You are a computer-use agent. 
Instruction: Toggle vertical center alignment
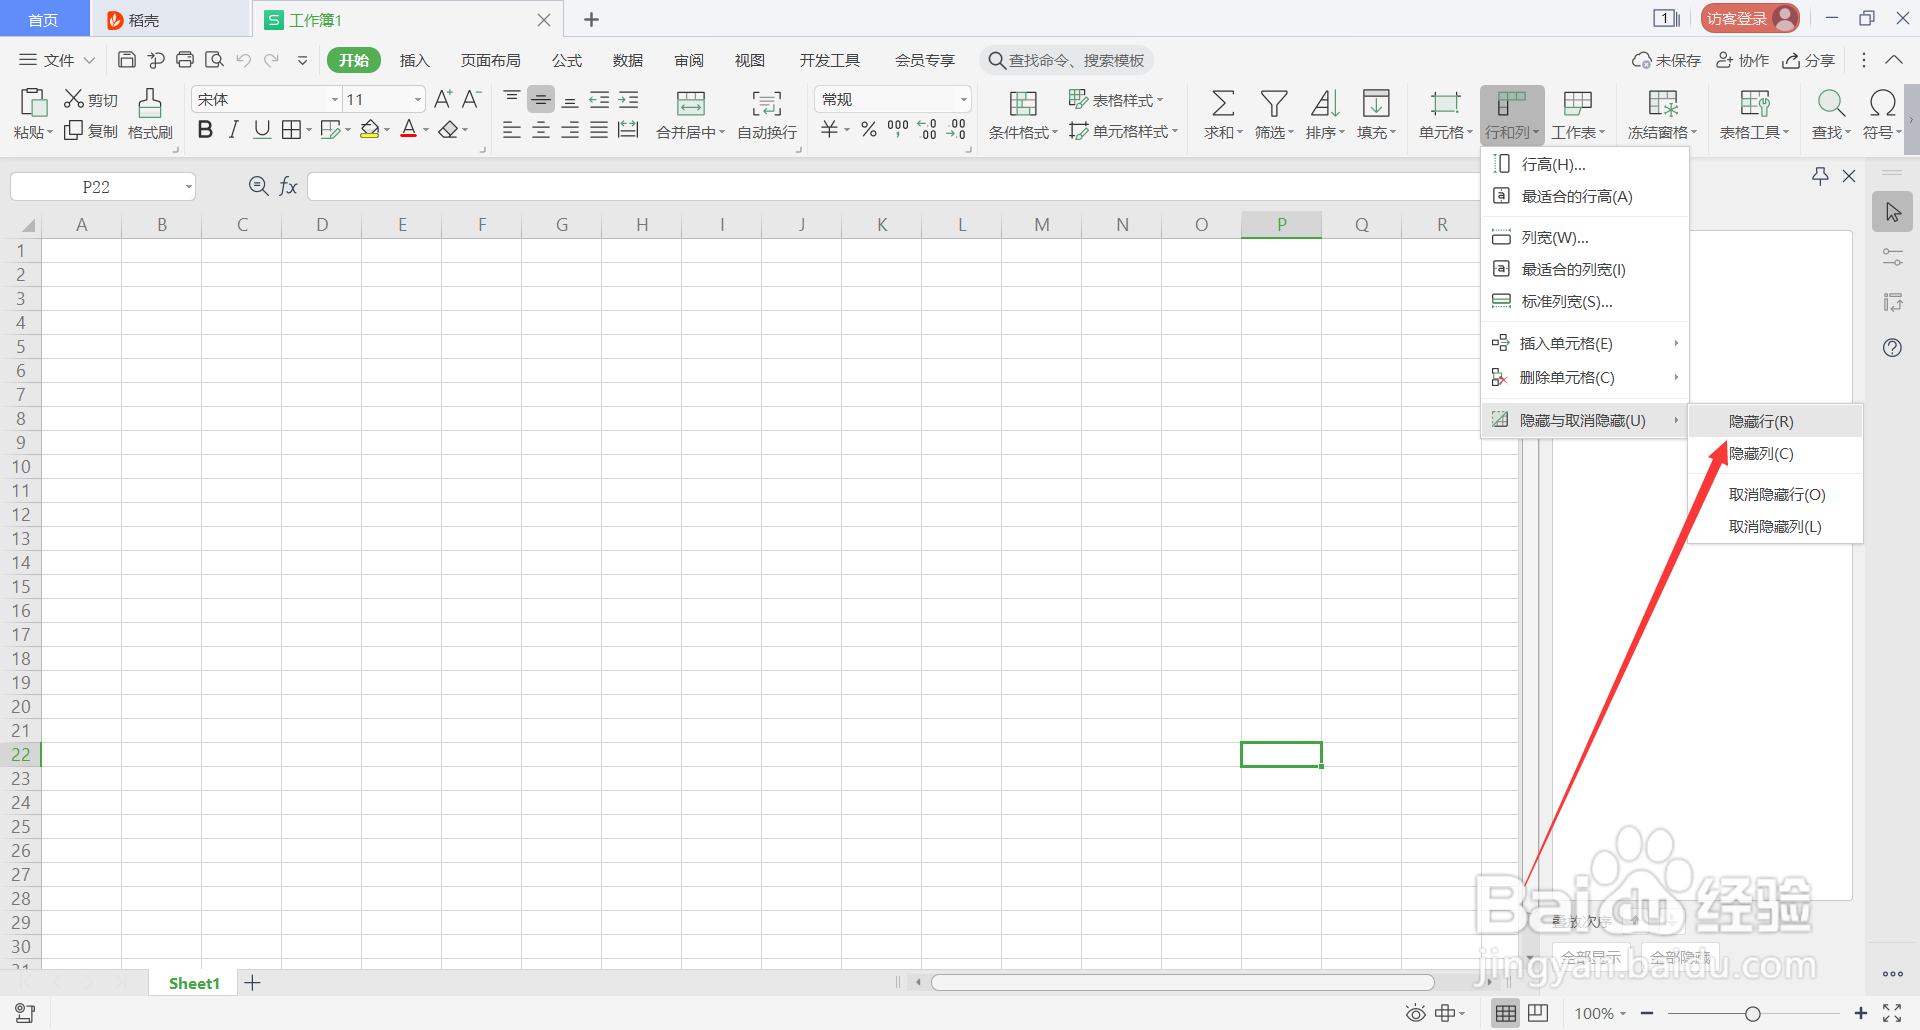coord(541,99)
